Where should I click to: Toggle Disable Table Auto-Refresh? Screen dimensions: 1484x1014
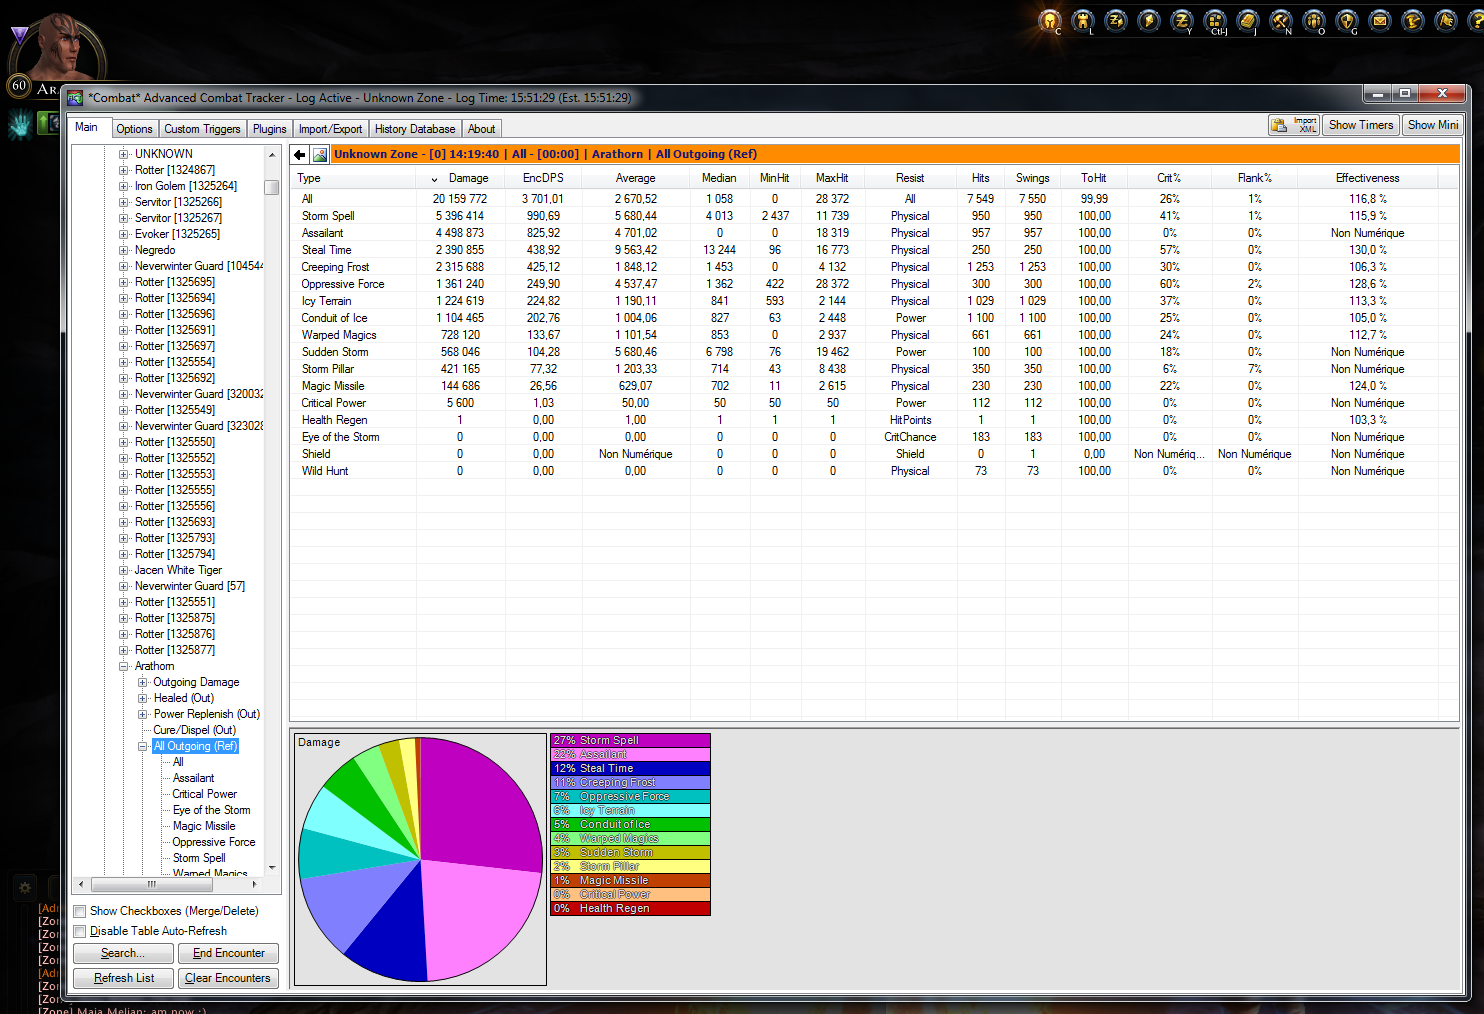(79, 931)
